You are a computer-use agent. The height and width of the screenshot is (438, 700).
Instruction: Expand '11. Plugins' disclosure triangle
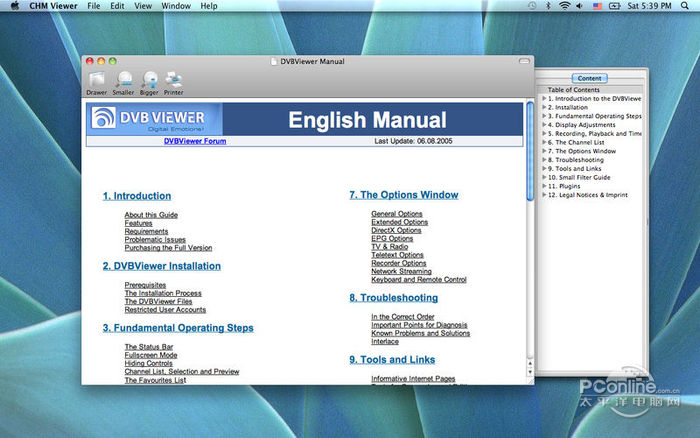click(x=544, y=186)
